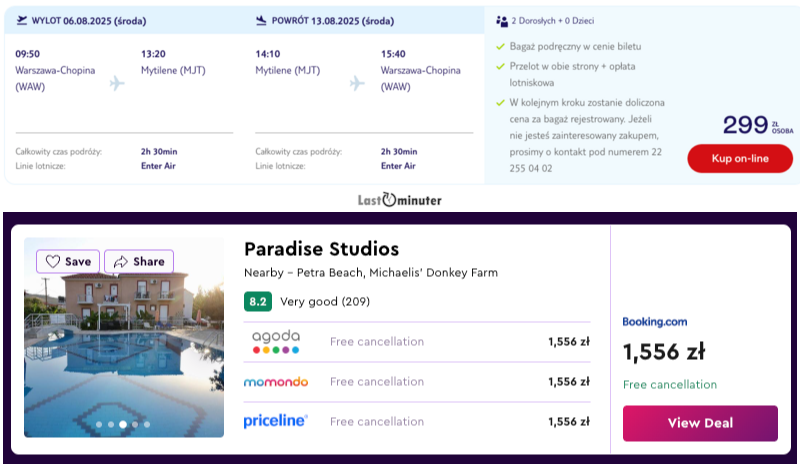Click priceline Free cancellation text
The image size is (800, 464).
pyautogui.click(x=377, y=422)
